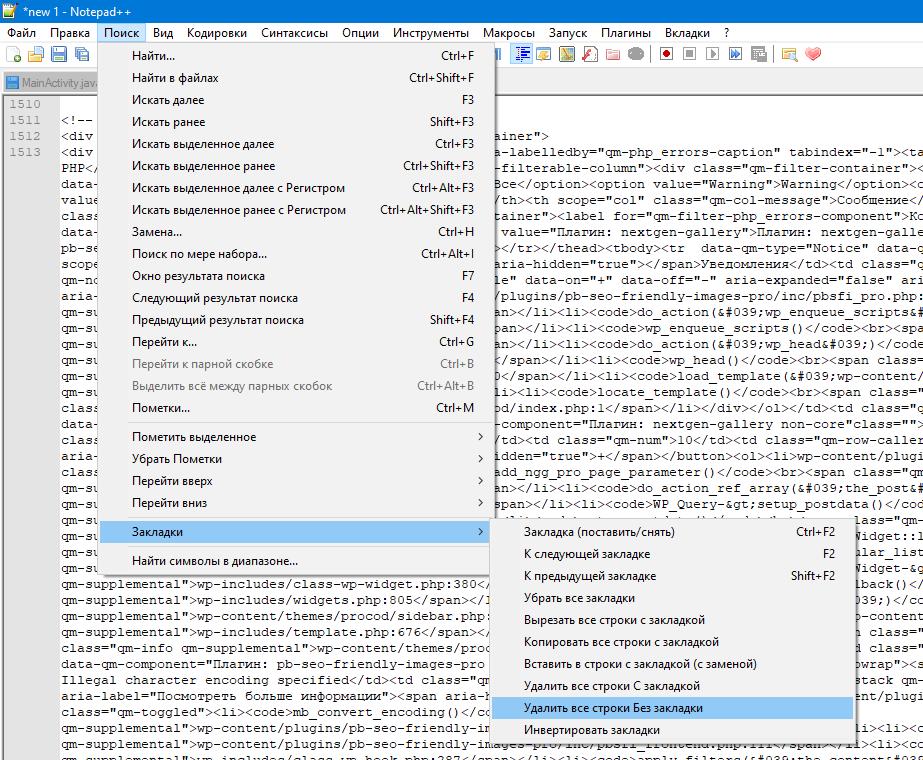Choose Искать выделенное ранее с Регистром
The height and width of the screenshot is (760, 923).
click(296, 210)
